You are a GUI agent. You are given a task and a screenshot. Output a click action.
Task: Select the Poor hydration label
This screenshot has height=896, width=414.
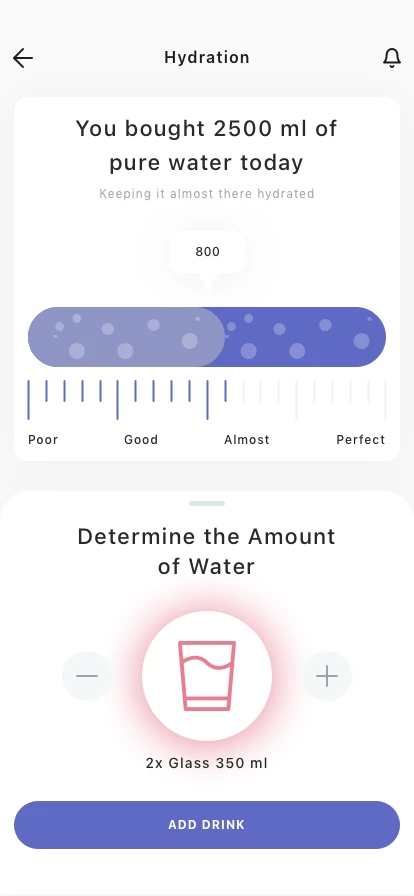pos(43,439)
